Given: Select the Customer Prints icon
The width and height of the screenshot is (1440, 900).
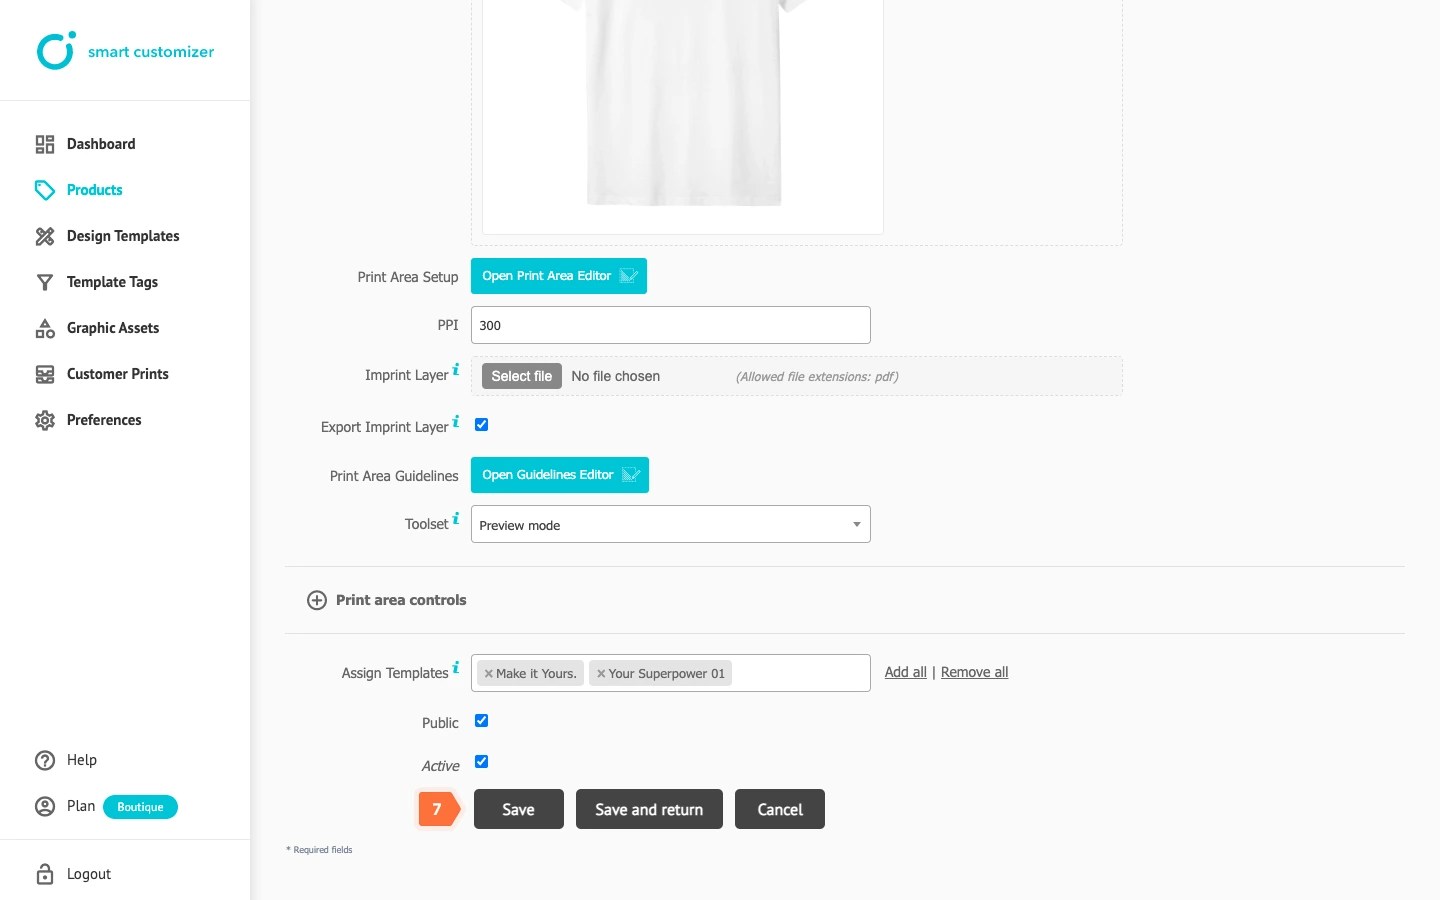Looking at the screenshot, I should tap(44, 374).
